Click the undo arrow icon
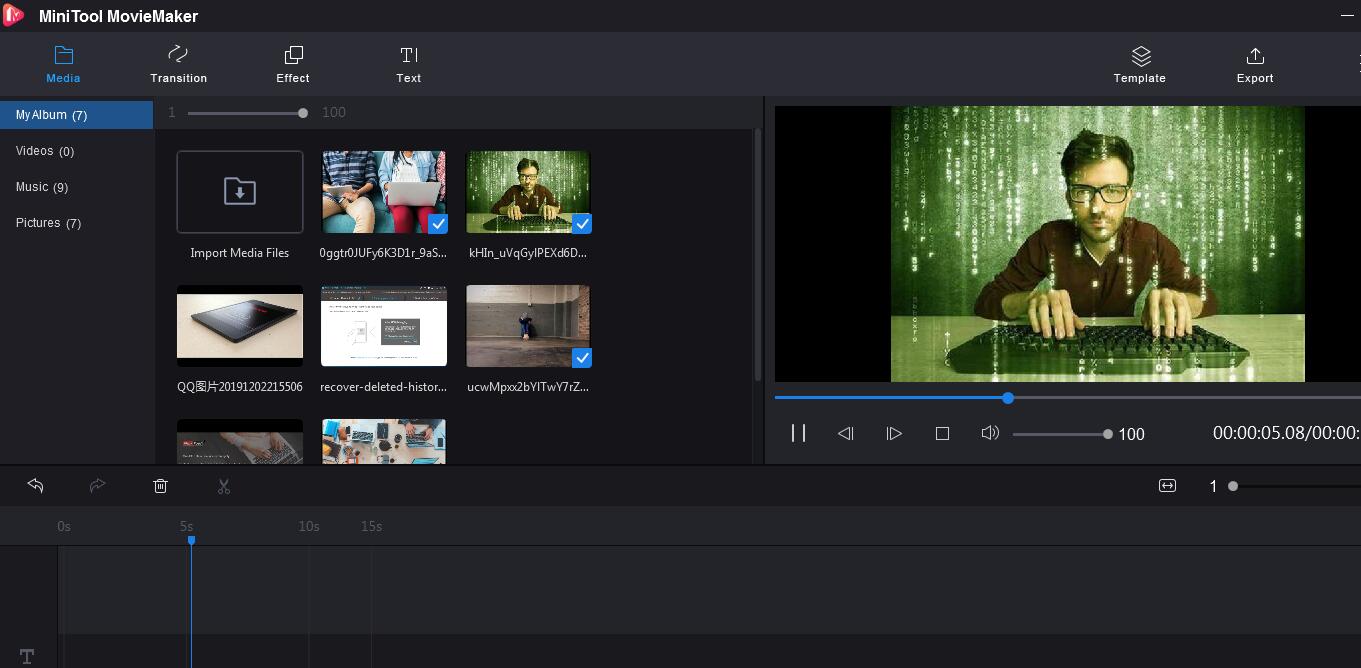This screenshot has width=1361, height=668. (35, 485)
